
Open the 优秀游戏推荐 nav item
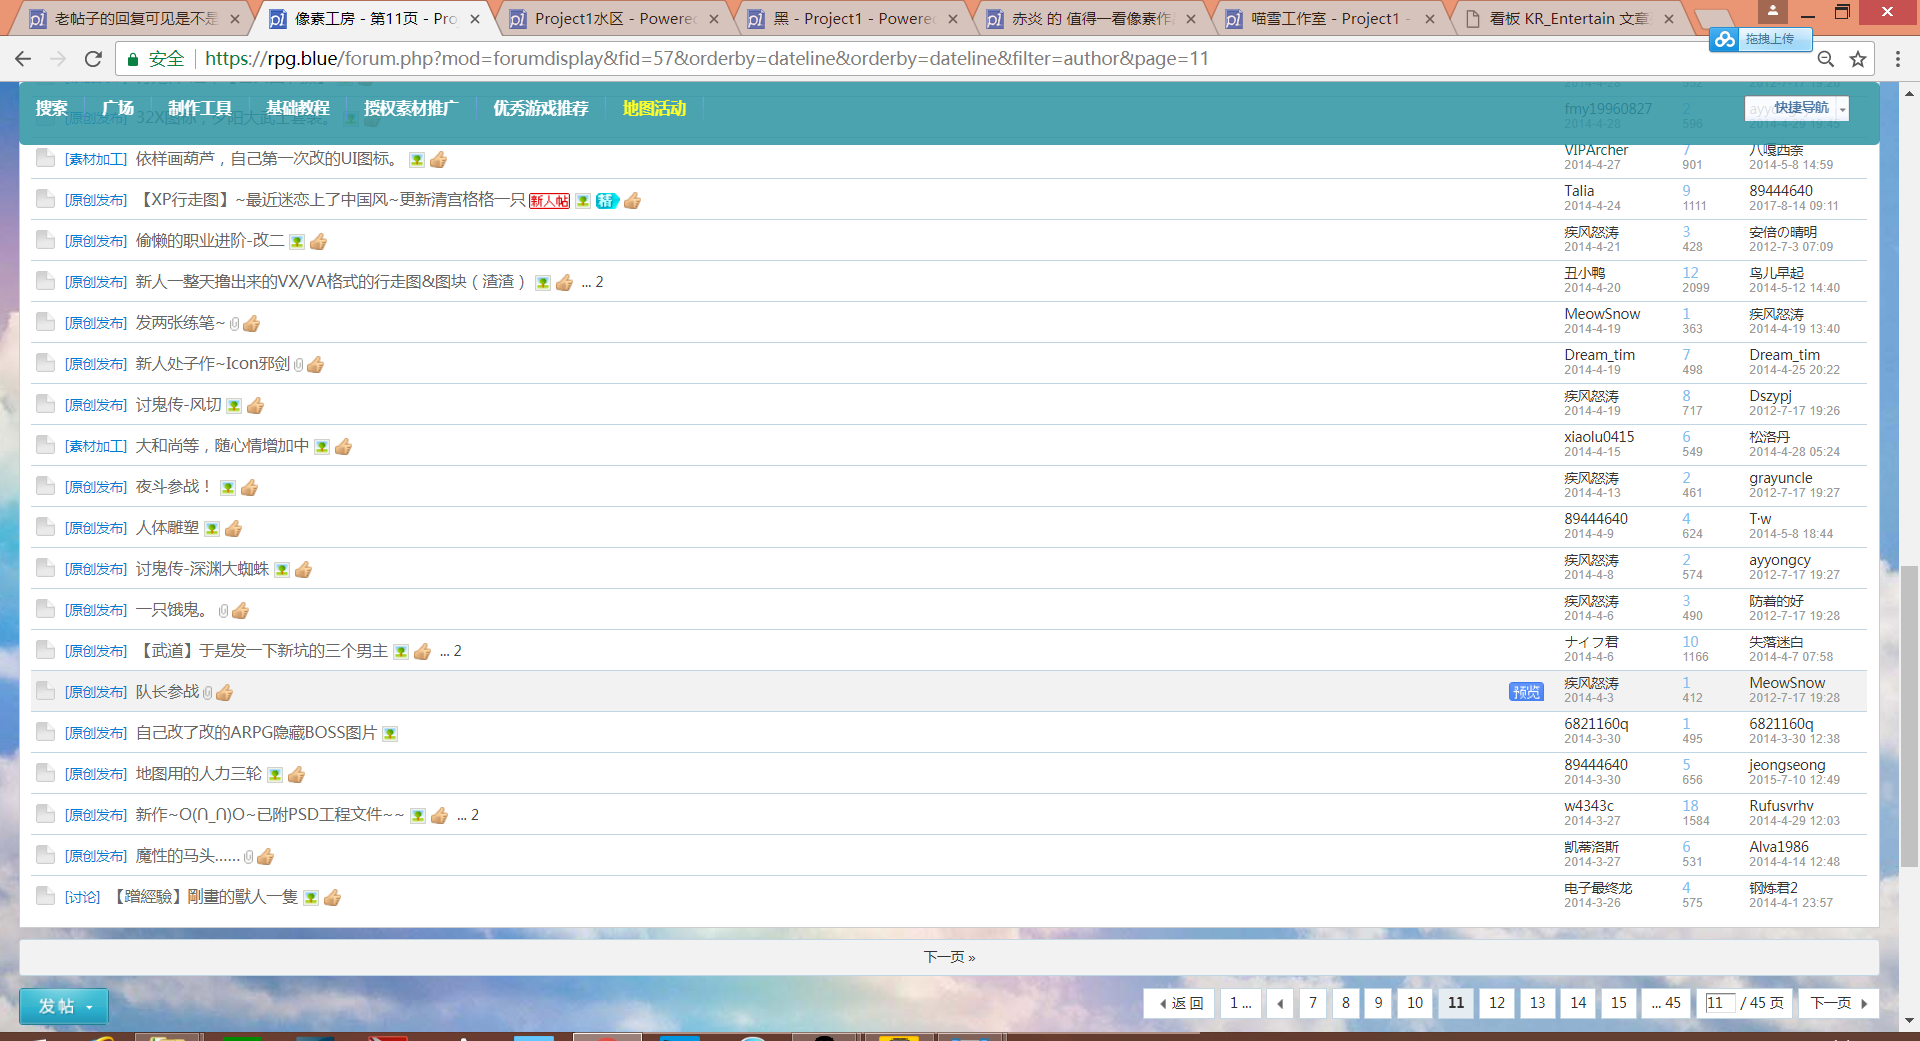(x=541, y=108)
